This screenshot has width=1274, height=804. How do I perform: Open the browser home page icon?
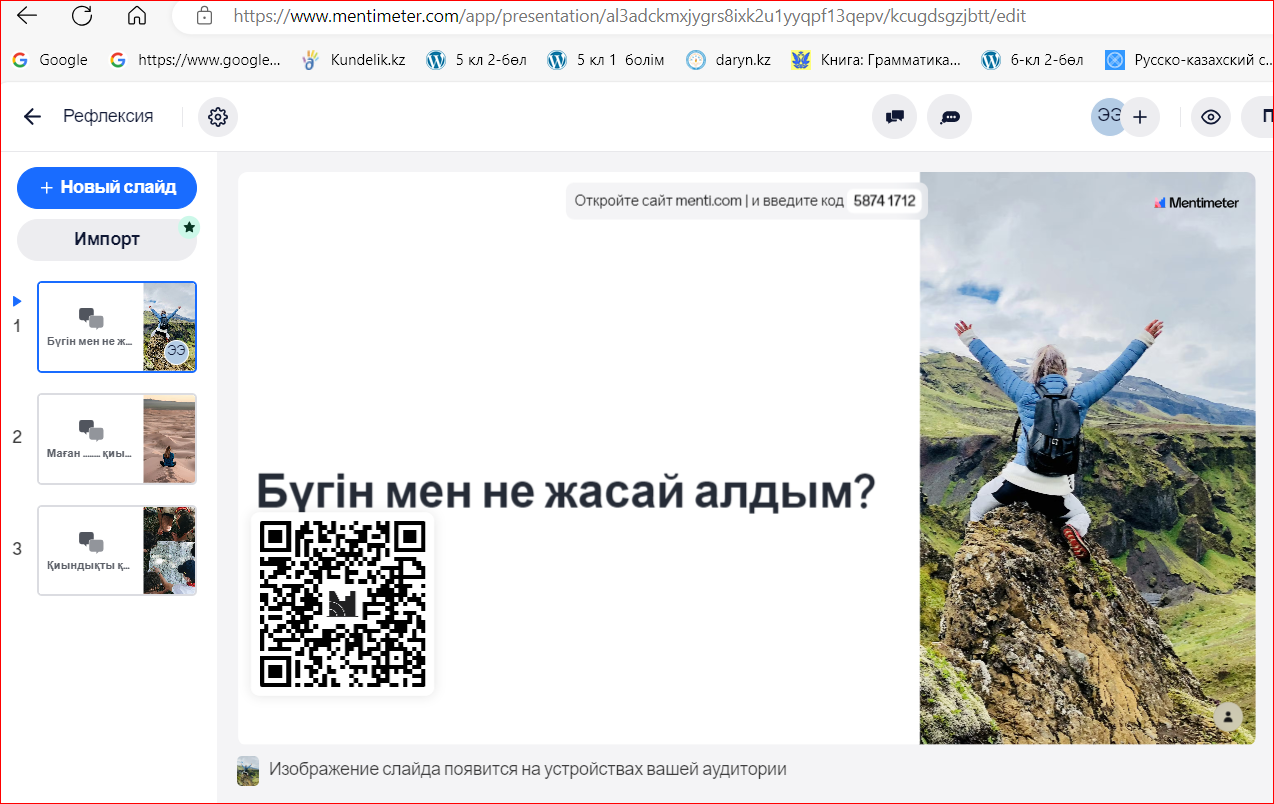(137, 16)
